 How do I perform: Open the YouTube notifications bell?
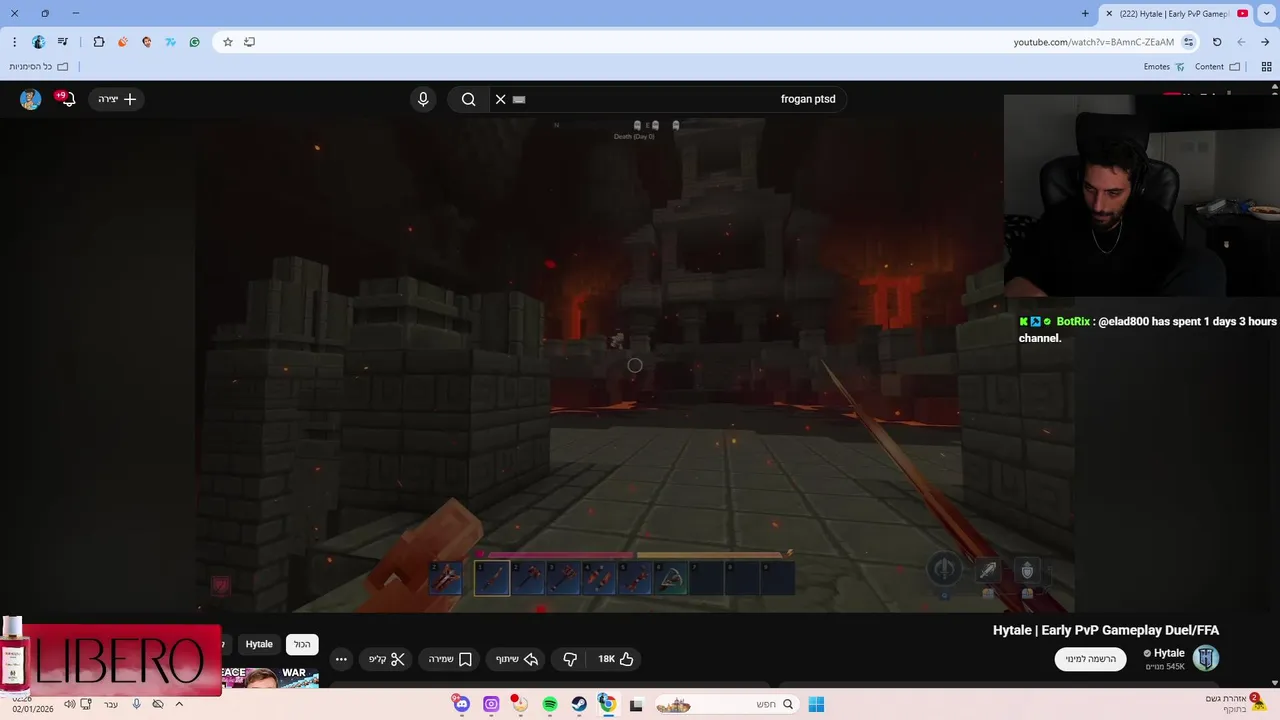click(x=67, y=99)
